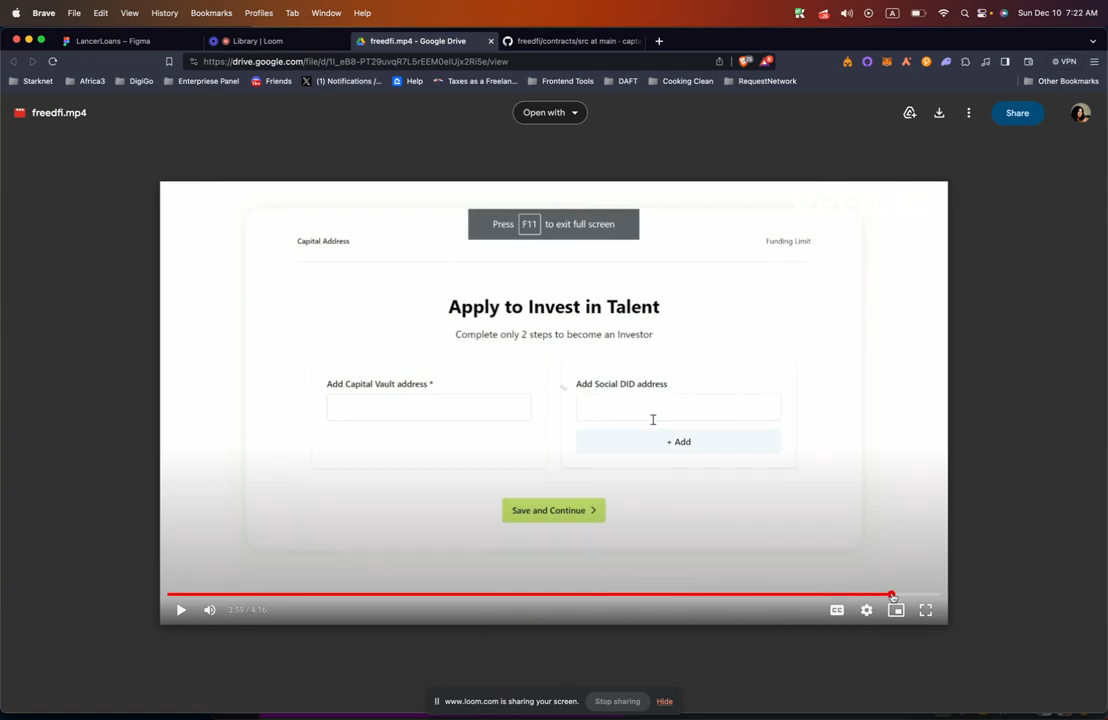
Task: Open the Bookmarks menu
Action: pyautogui.click(x=211, y=13)
